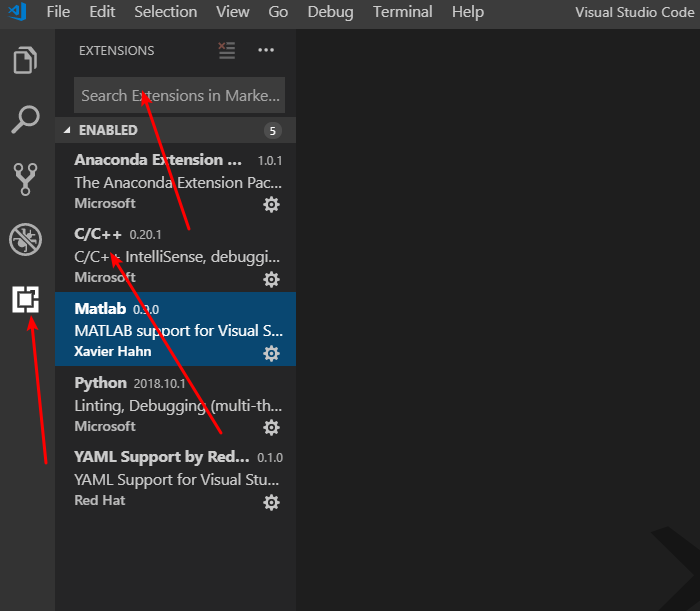The width and height of the screenshot is (700, 611).
Task: Select the Python extension entry
Action: click(175, 403)
